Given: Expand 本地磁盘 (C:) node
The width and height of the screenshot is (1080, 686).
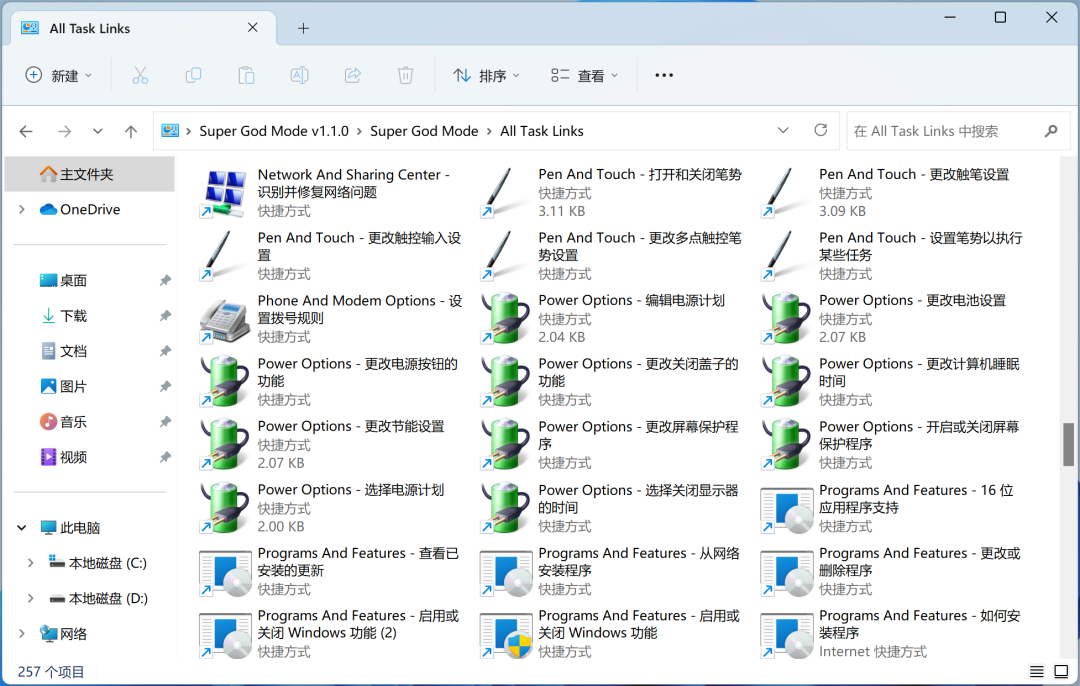Looking at the screenshot, I should pos(30,563).
